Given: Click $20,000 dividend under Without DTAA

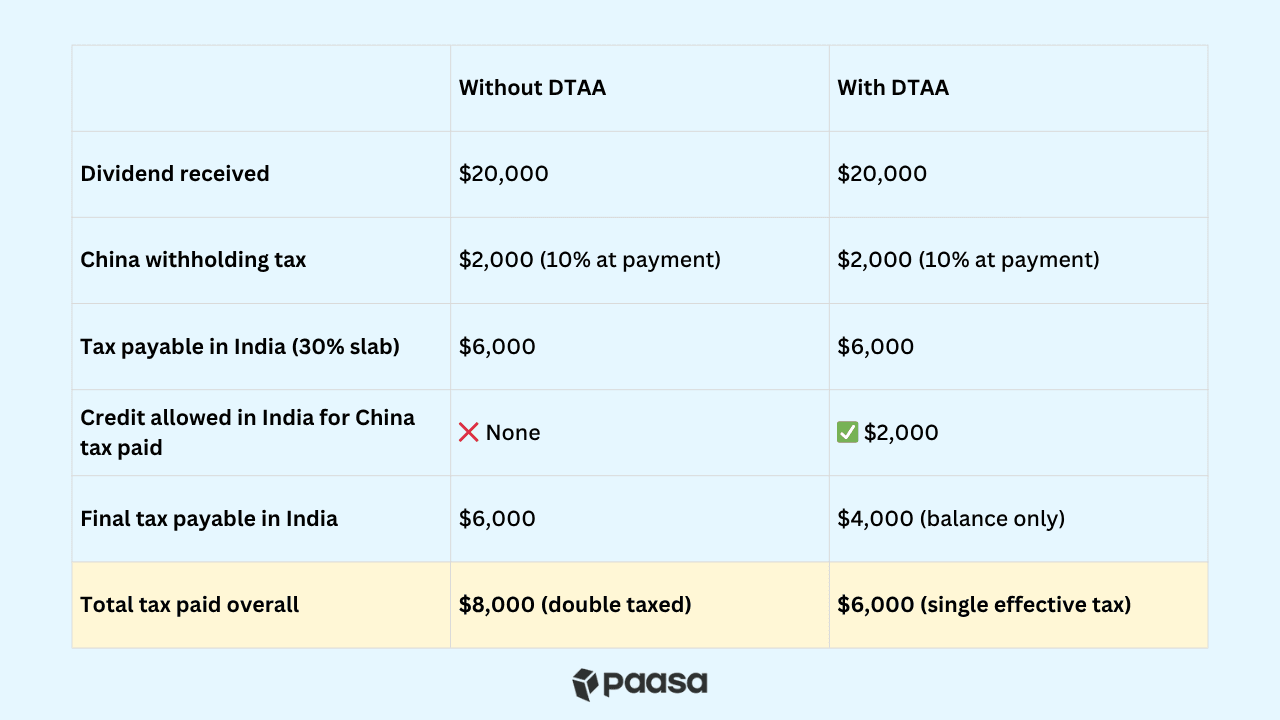Looking at the screenshot, I should 504,174.
